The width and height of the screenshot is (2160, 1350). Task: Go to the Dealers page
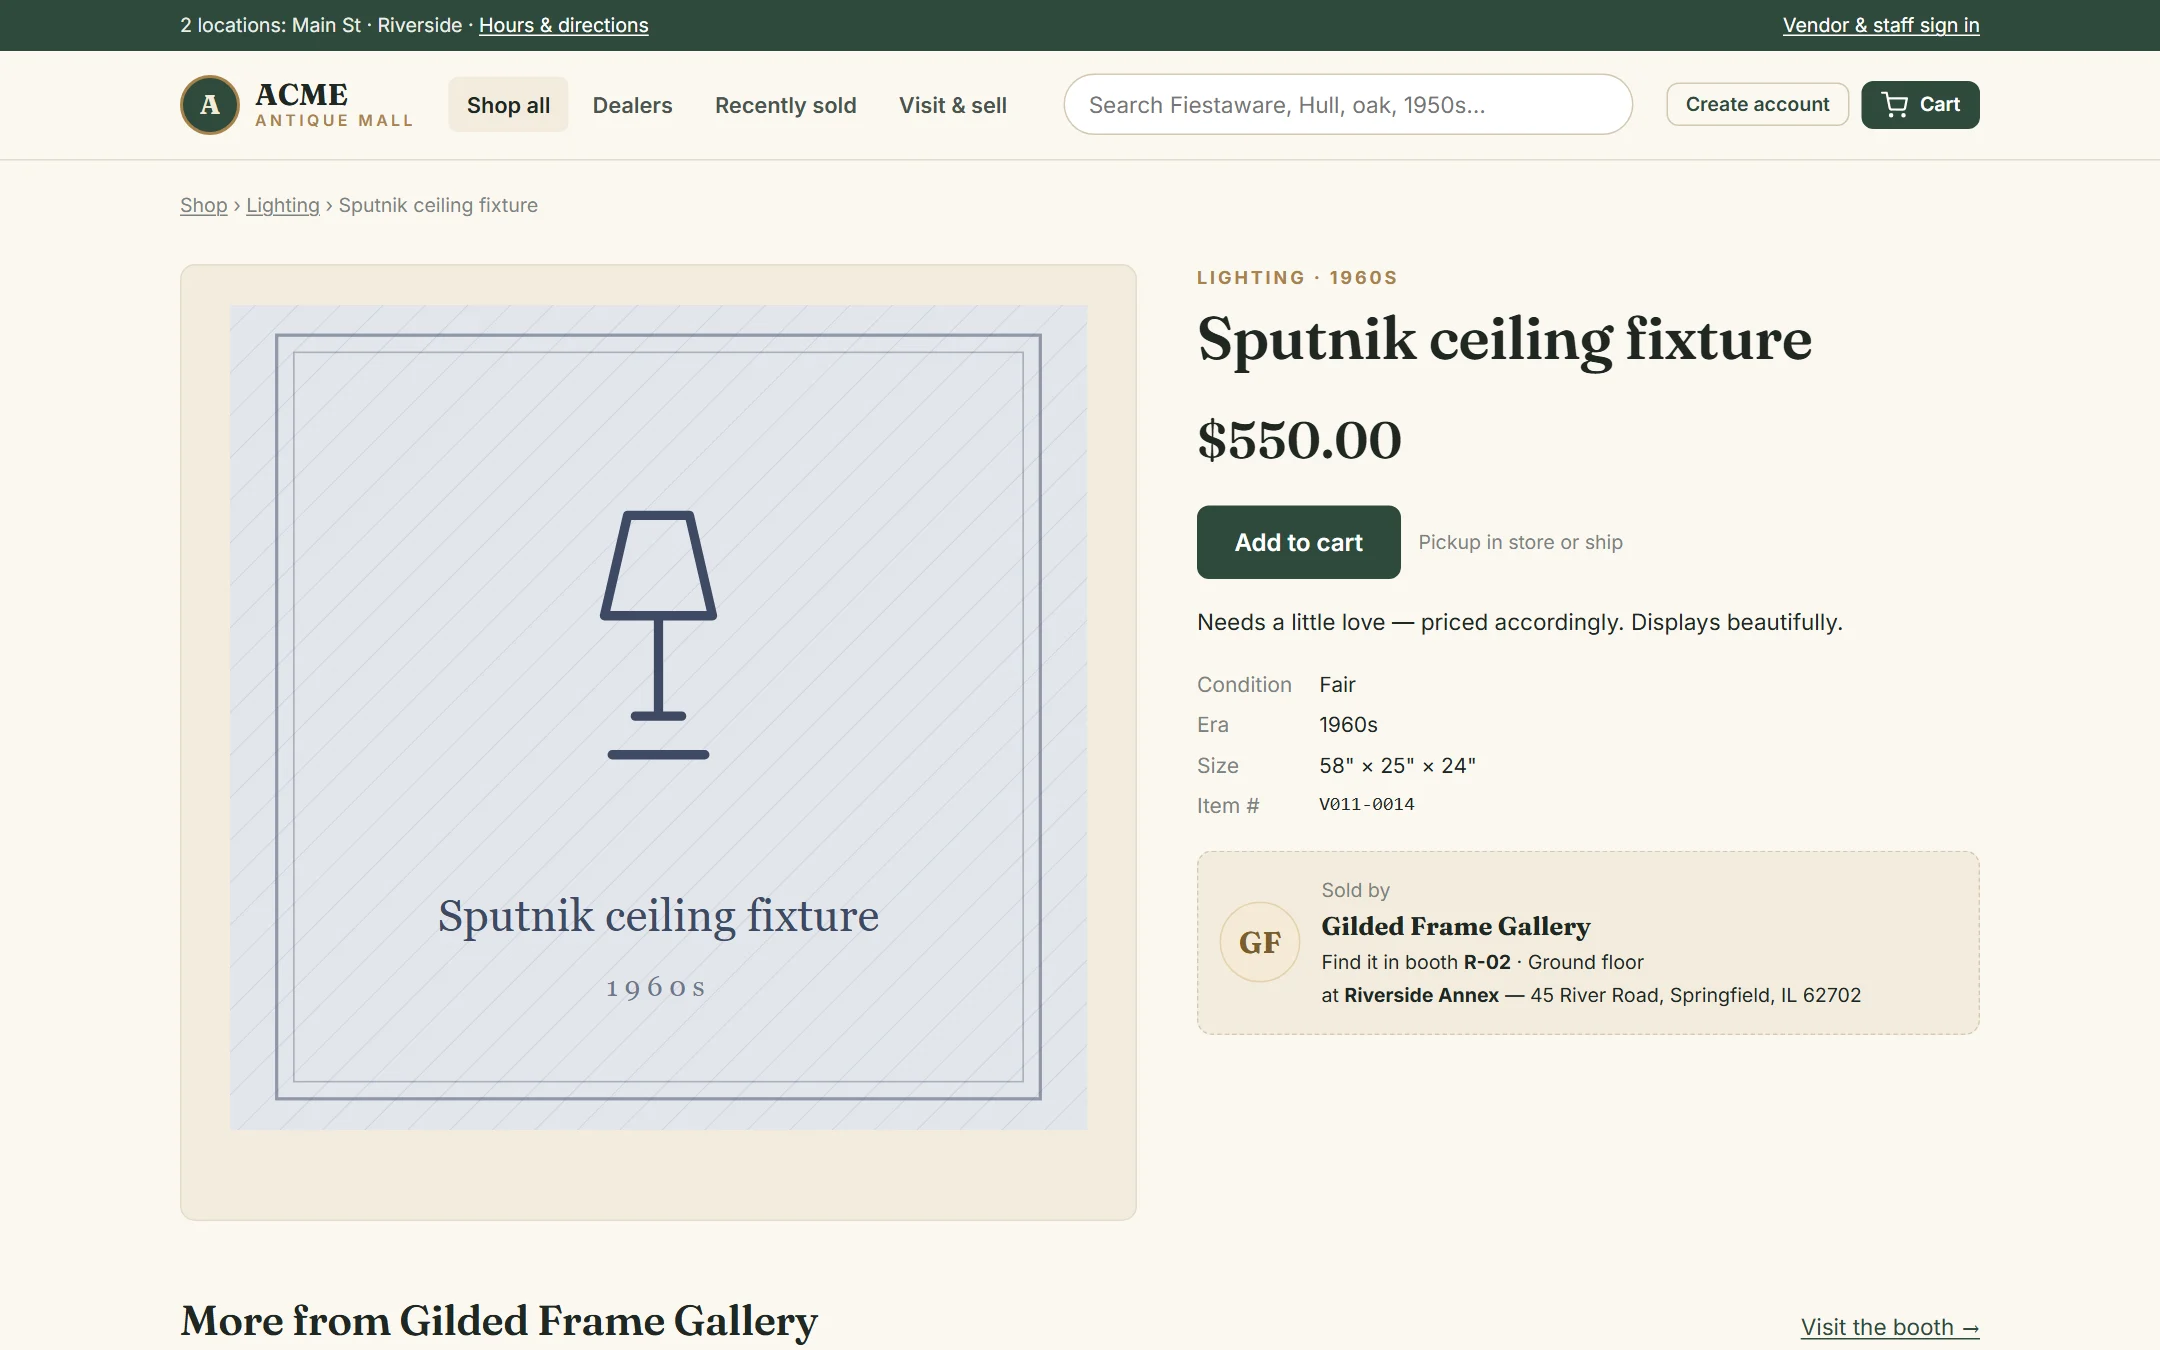(x=632, y=105)
